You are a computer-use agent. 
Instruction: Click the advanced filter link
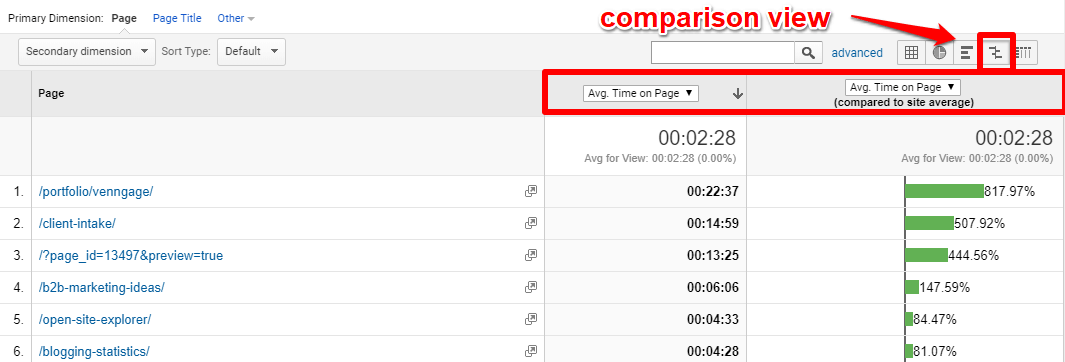(x=857, y=52)
